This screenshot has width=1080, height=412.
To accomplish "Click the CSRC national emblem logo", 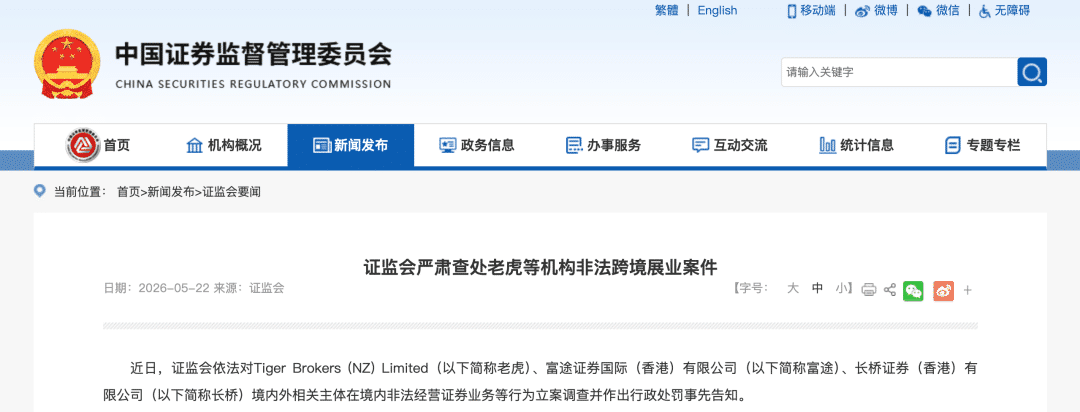I will pyautogui.click(x=67, y=65).
